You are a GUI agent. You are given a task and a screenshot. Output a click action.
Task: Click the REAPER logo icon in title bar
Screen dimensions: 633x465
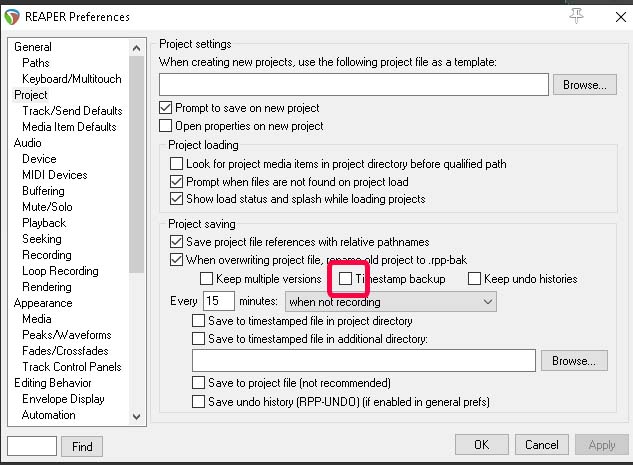[11, 17]
